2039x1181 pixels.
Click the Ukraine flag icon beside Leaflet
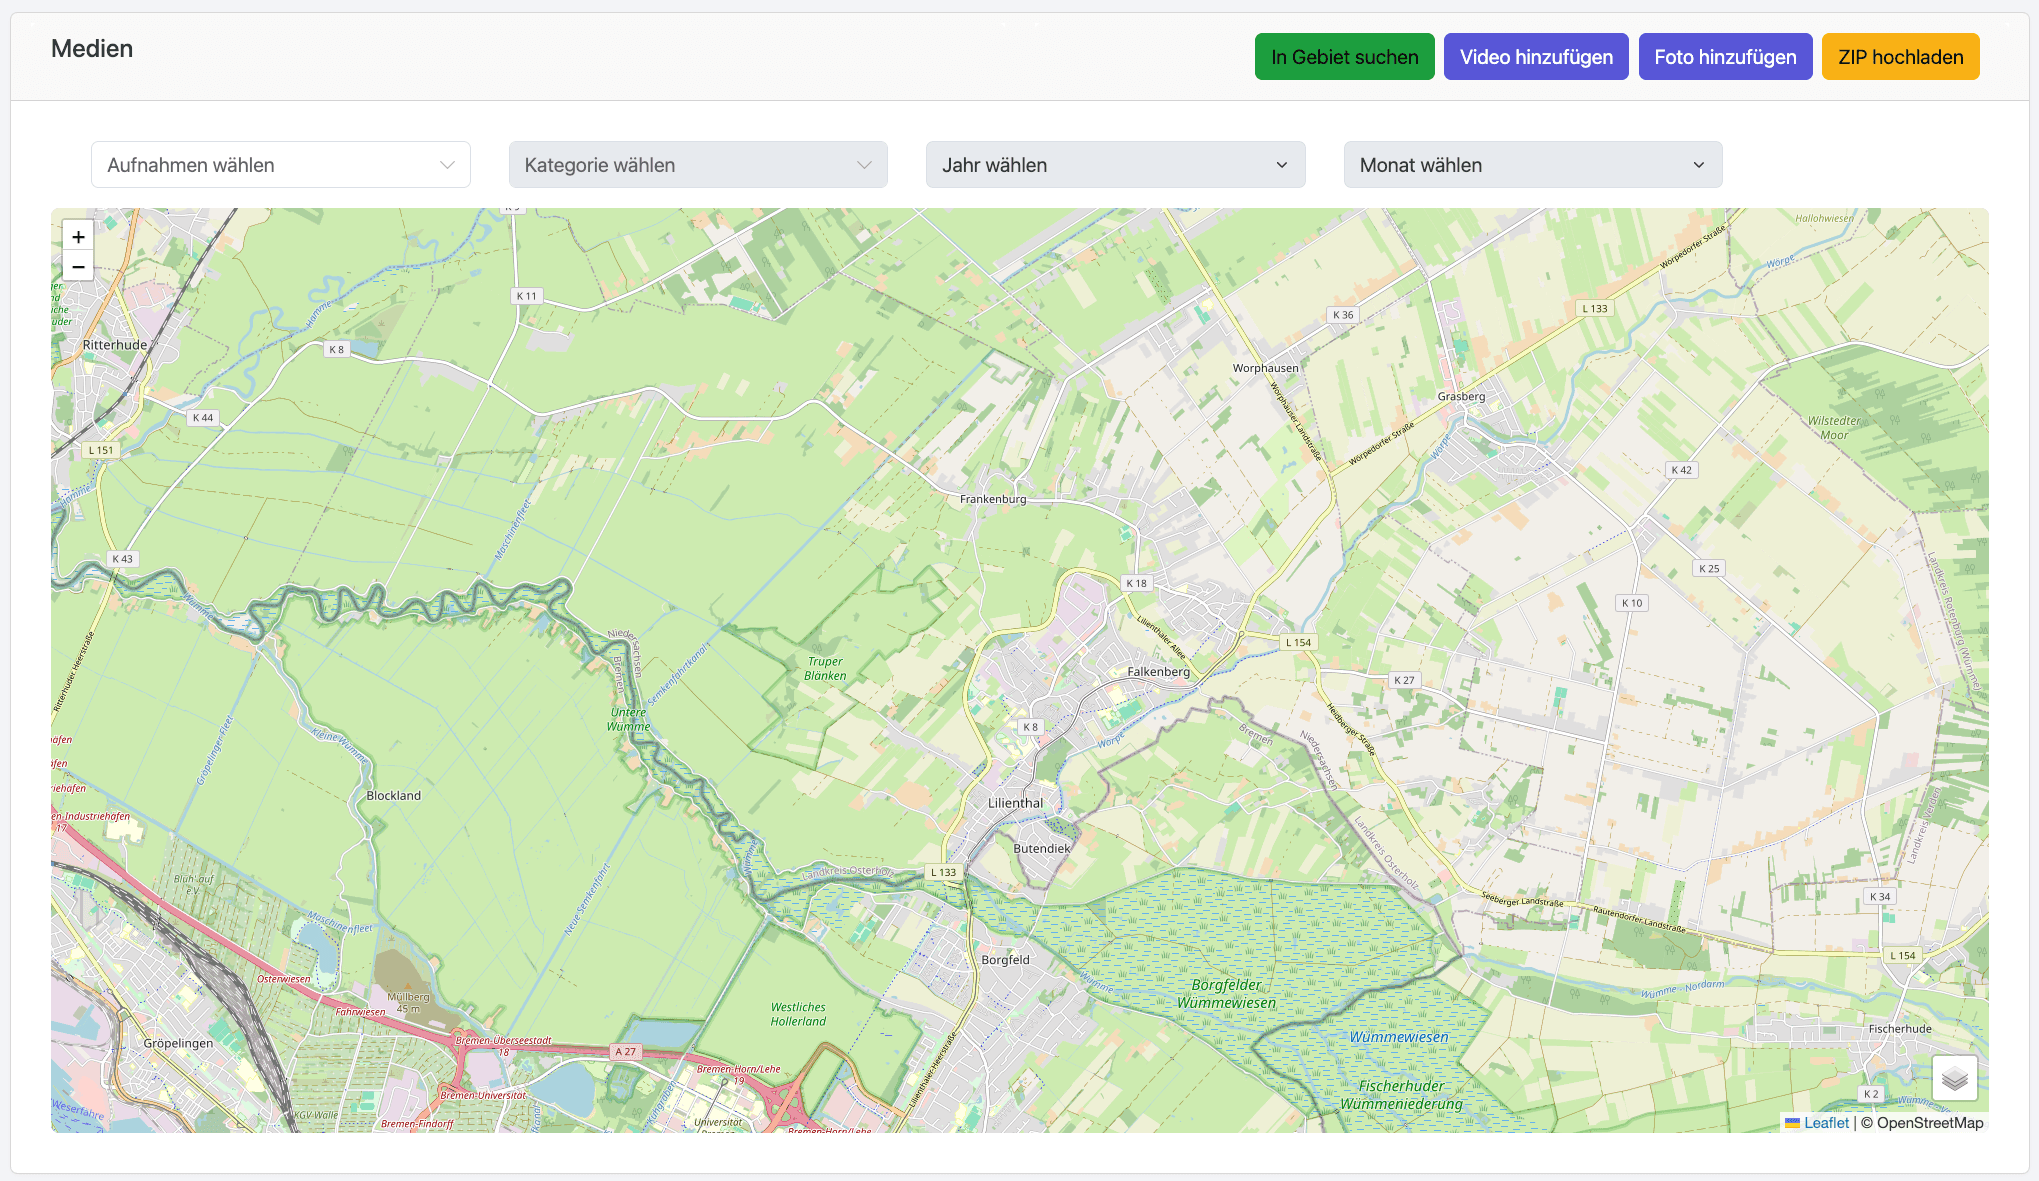(1792, 1123)
